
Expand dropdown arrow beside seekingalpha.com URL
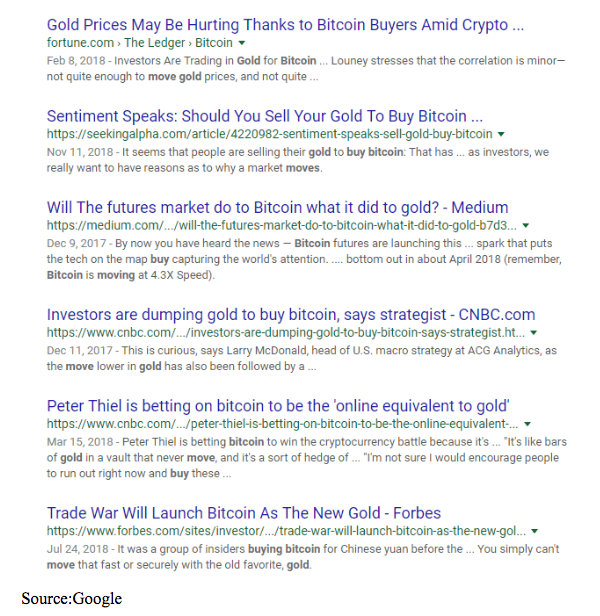[x=501, y=134]
